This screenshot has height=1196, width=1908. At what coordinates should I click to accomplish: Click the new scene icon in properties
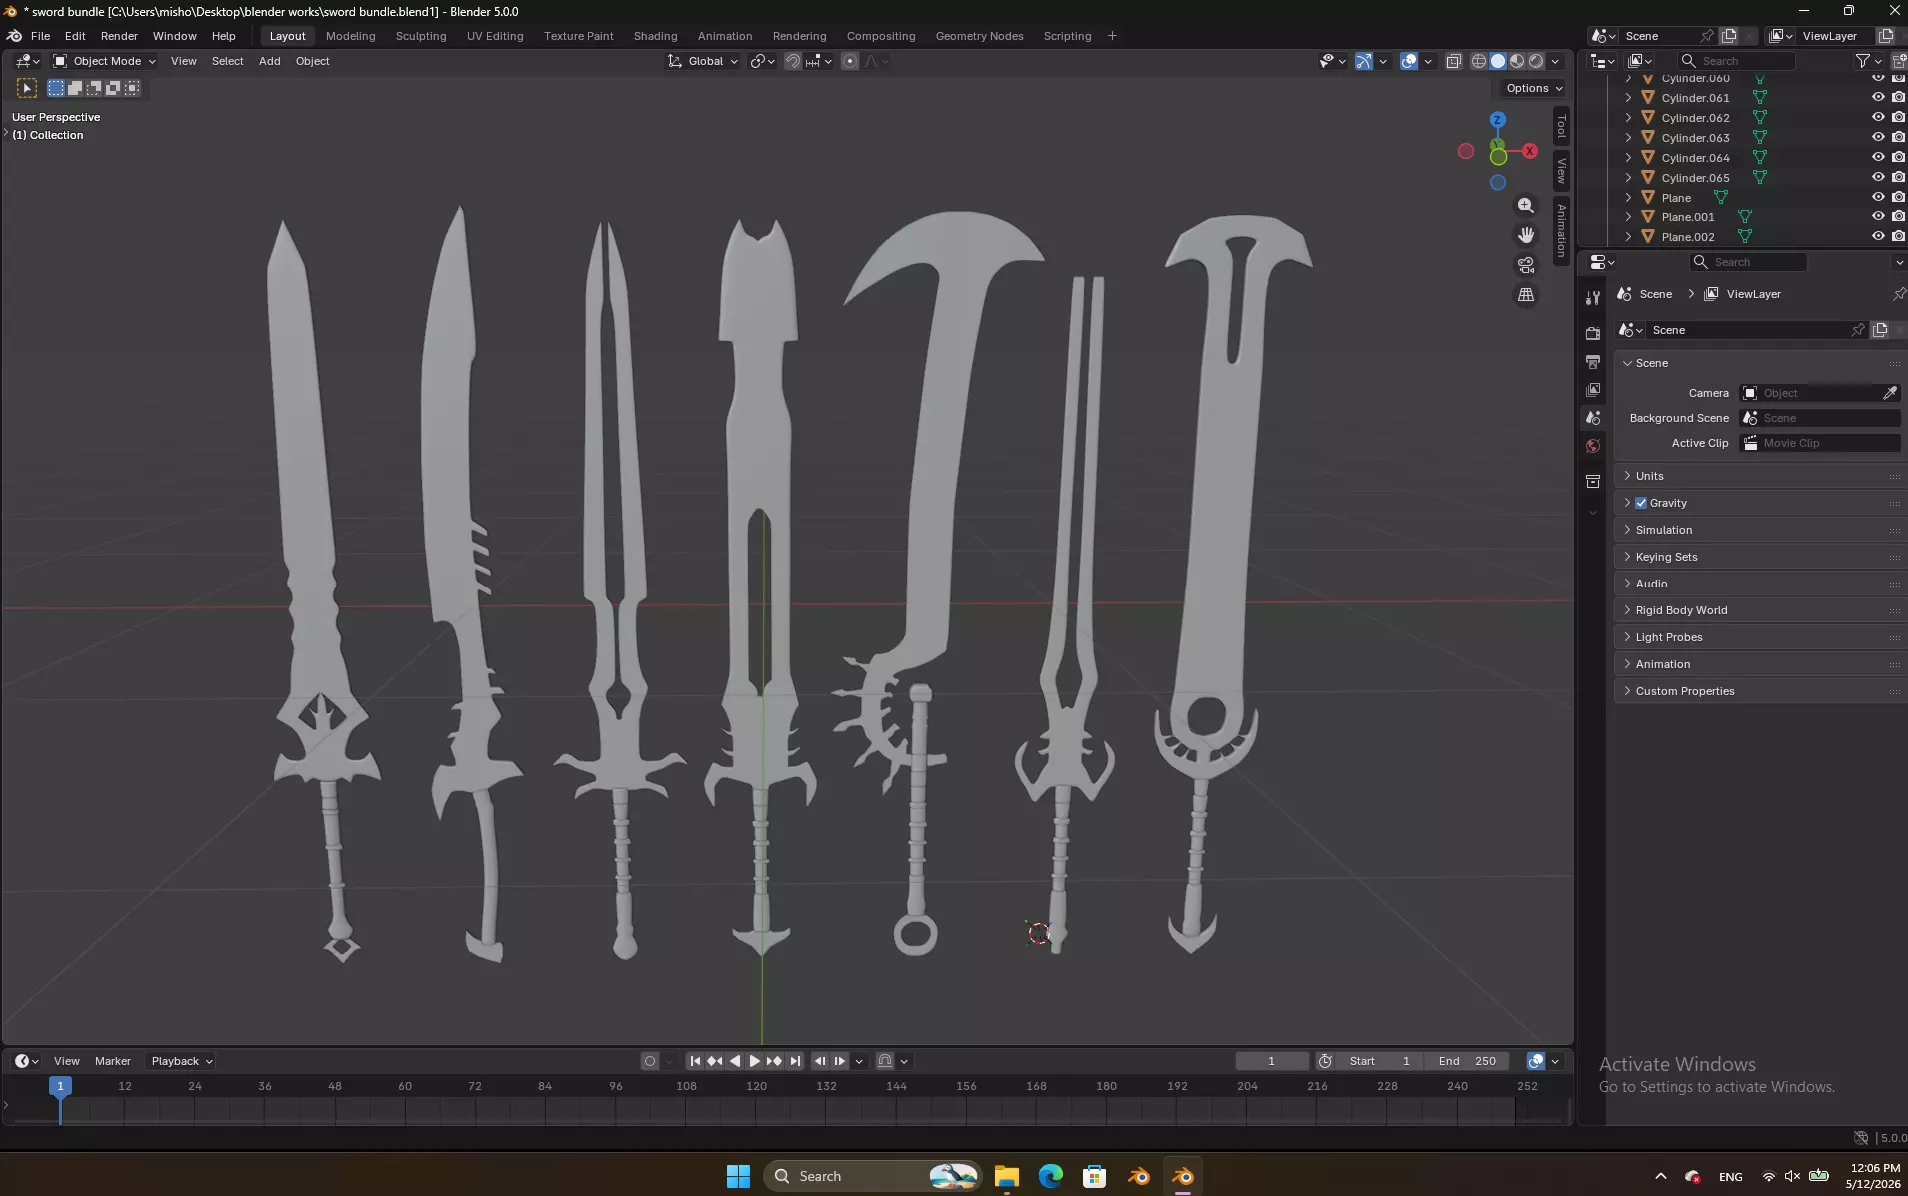click(x=1880, y=330)
